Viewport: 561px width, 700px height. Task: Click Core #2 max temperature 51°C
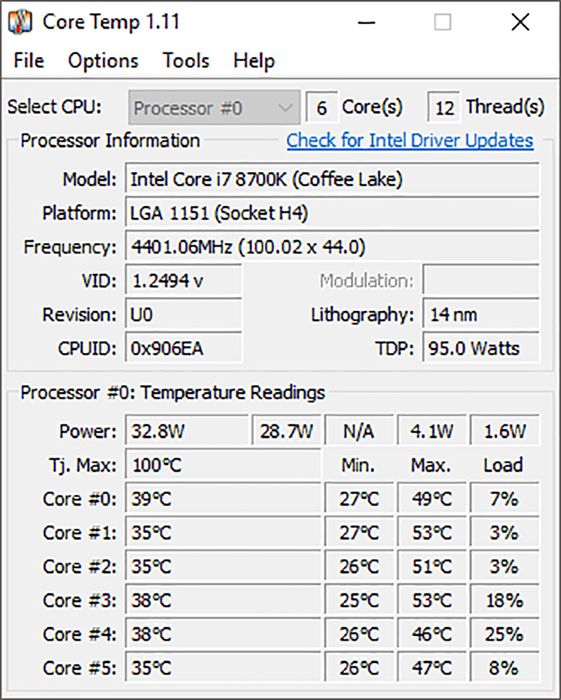click(x=432, y=567)
